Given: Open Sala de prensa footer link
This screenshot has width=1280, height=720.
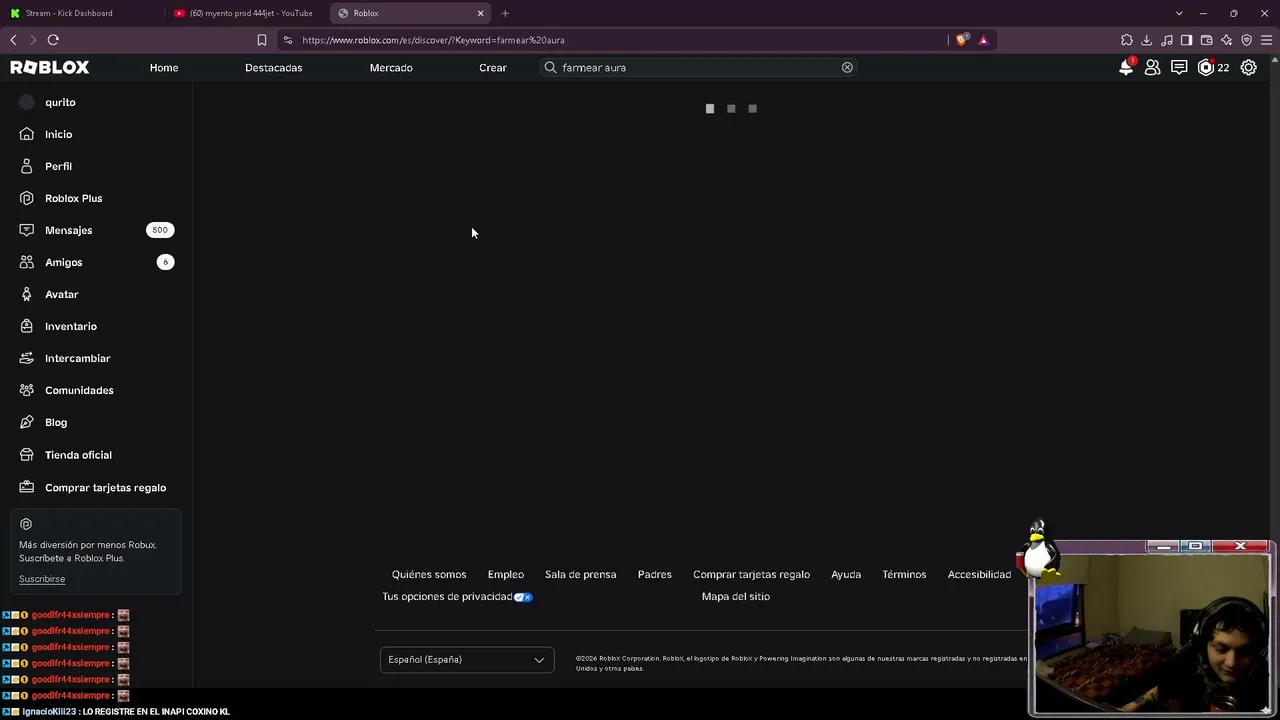Looking at the screenshot, I should (x=580, y=575).
